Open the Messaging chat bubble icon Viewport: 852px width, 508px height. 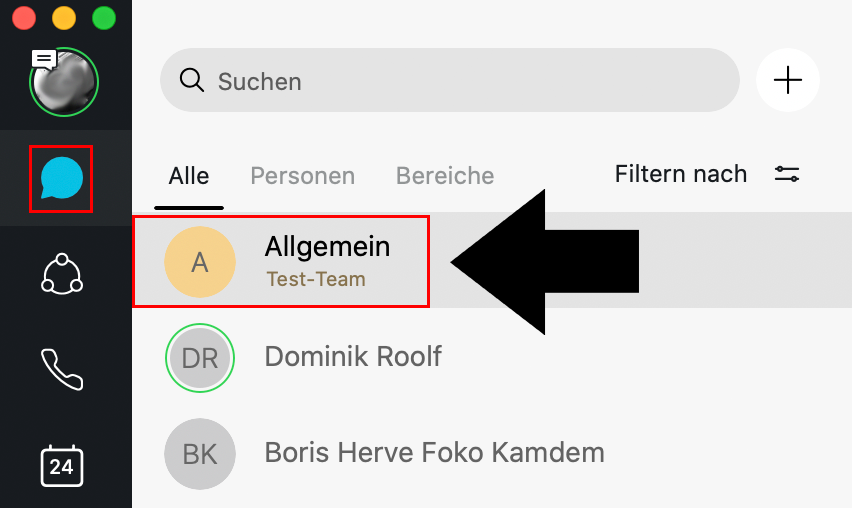62,179
